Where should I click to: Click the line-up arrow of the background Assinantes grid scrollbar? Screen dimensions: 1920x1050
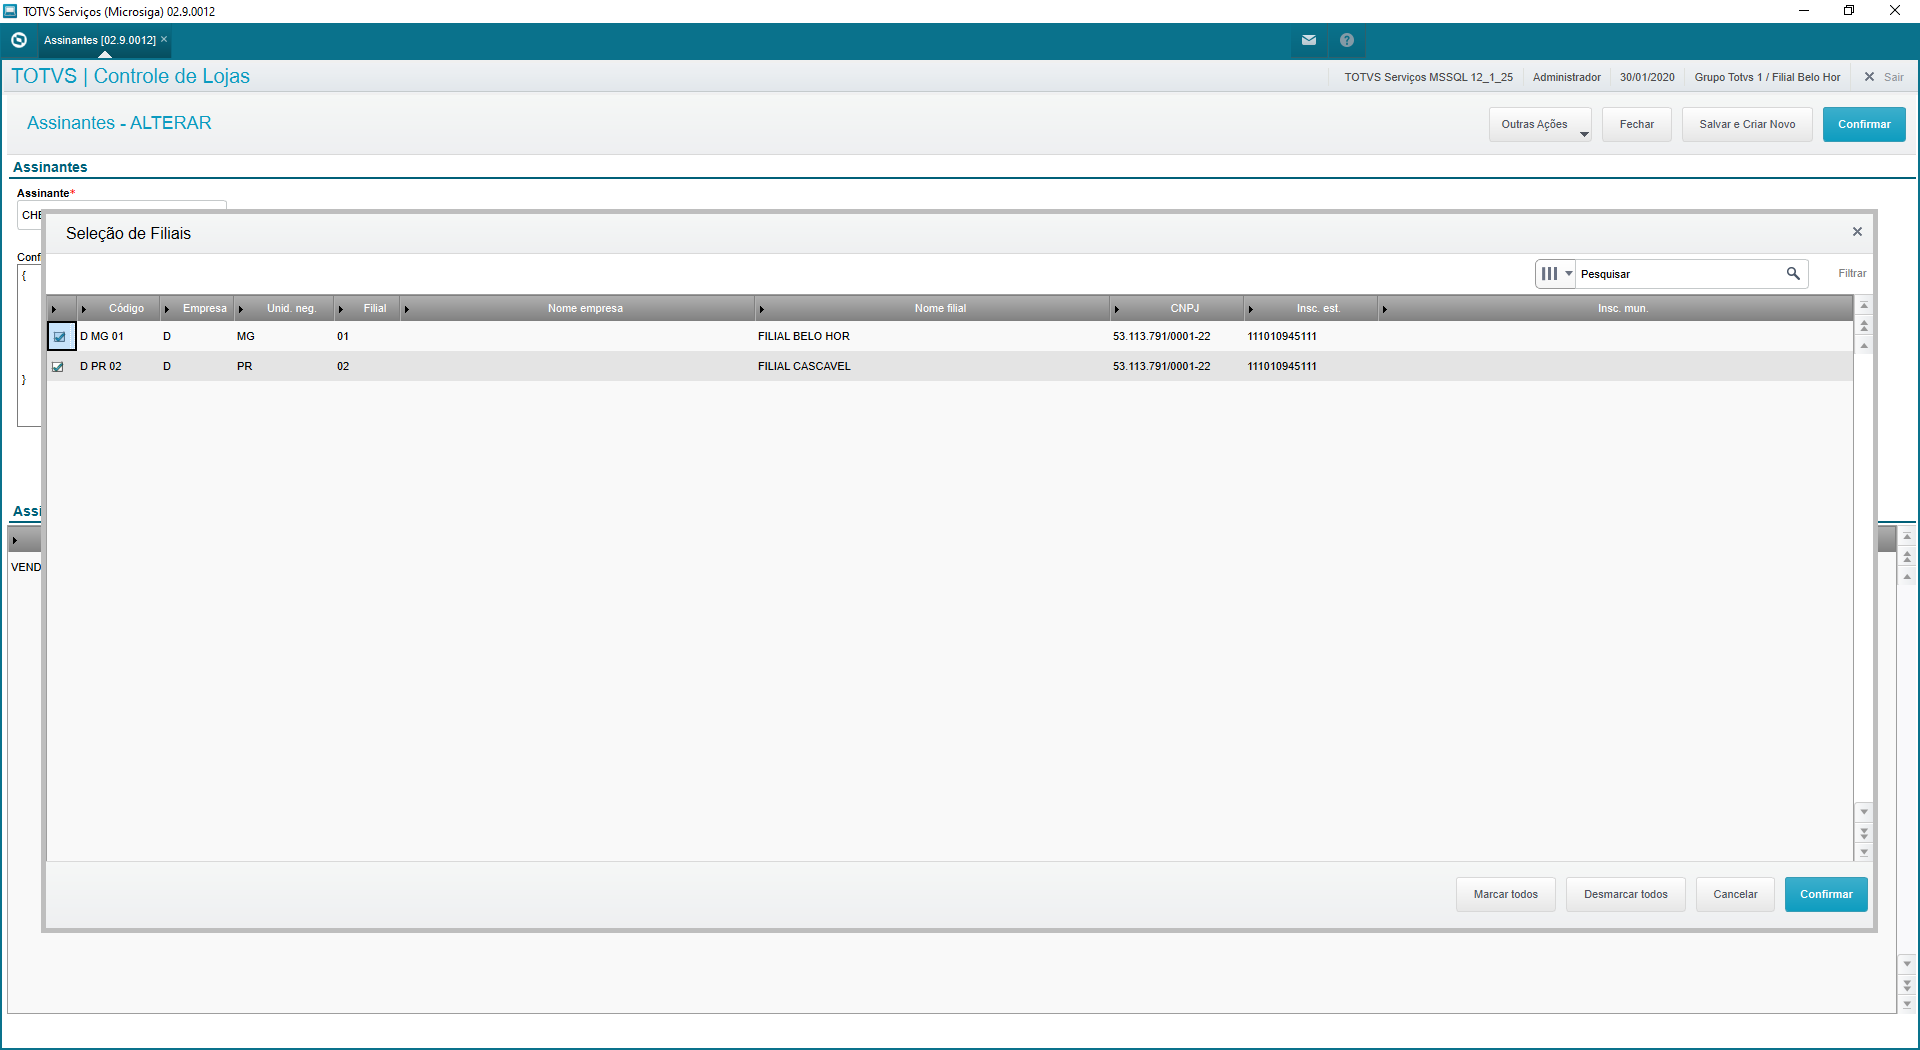coord(1907,577)
